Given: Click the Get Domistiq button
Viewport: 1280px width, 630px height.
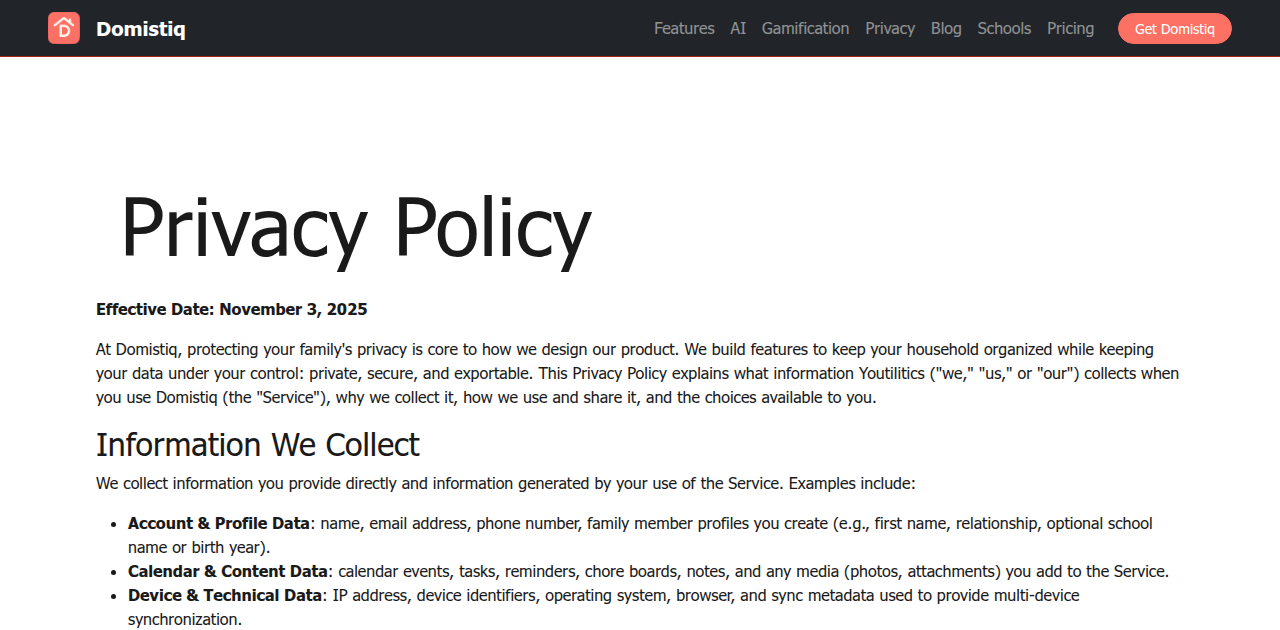Looking at the screenshot, I should pos(1175,28).
